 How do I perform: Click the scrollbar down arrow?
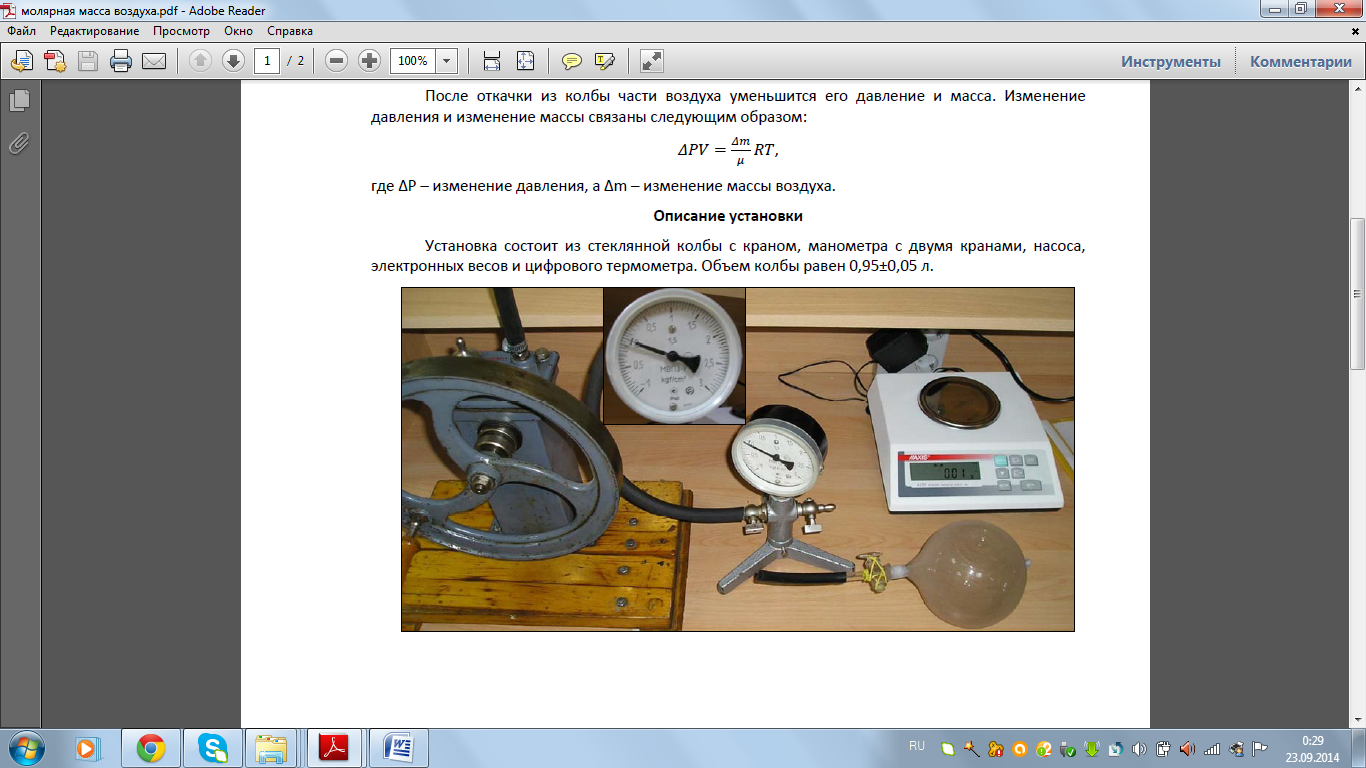1358,720
